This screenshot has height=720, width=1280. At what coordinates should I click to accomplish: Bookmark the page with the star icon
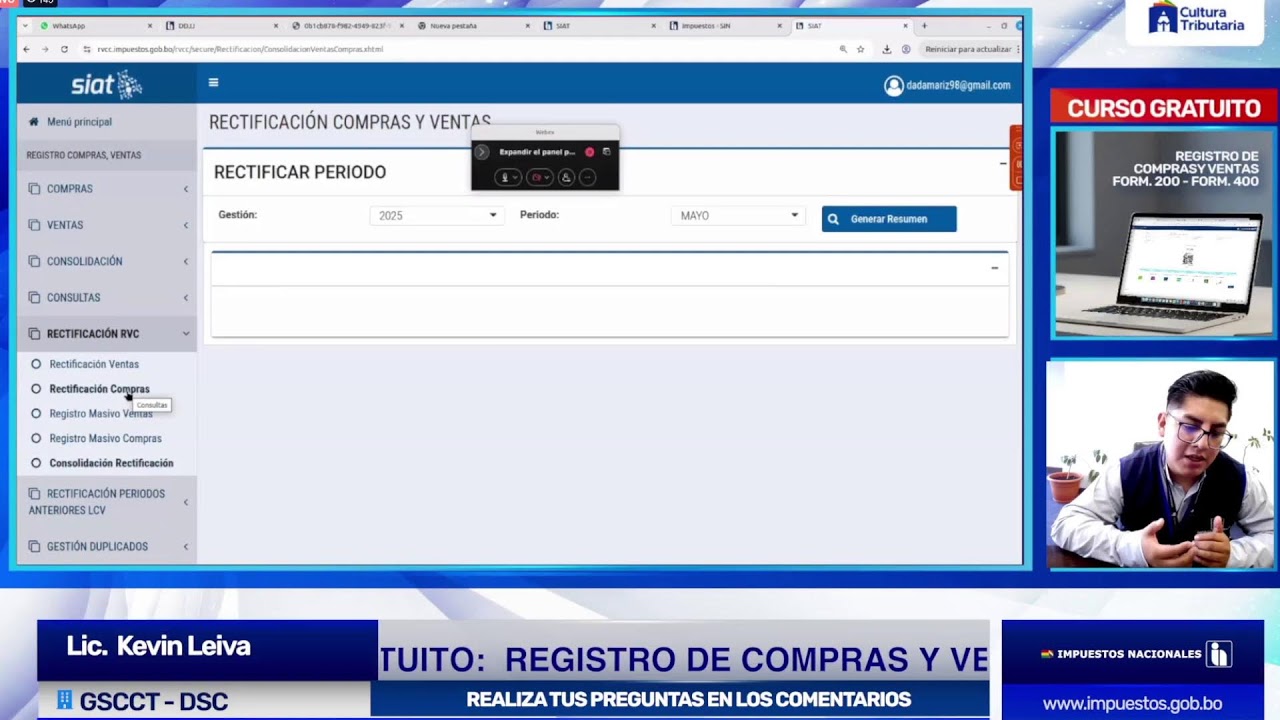pyautogui.click(x=860, y=49)
